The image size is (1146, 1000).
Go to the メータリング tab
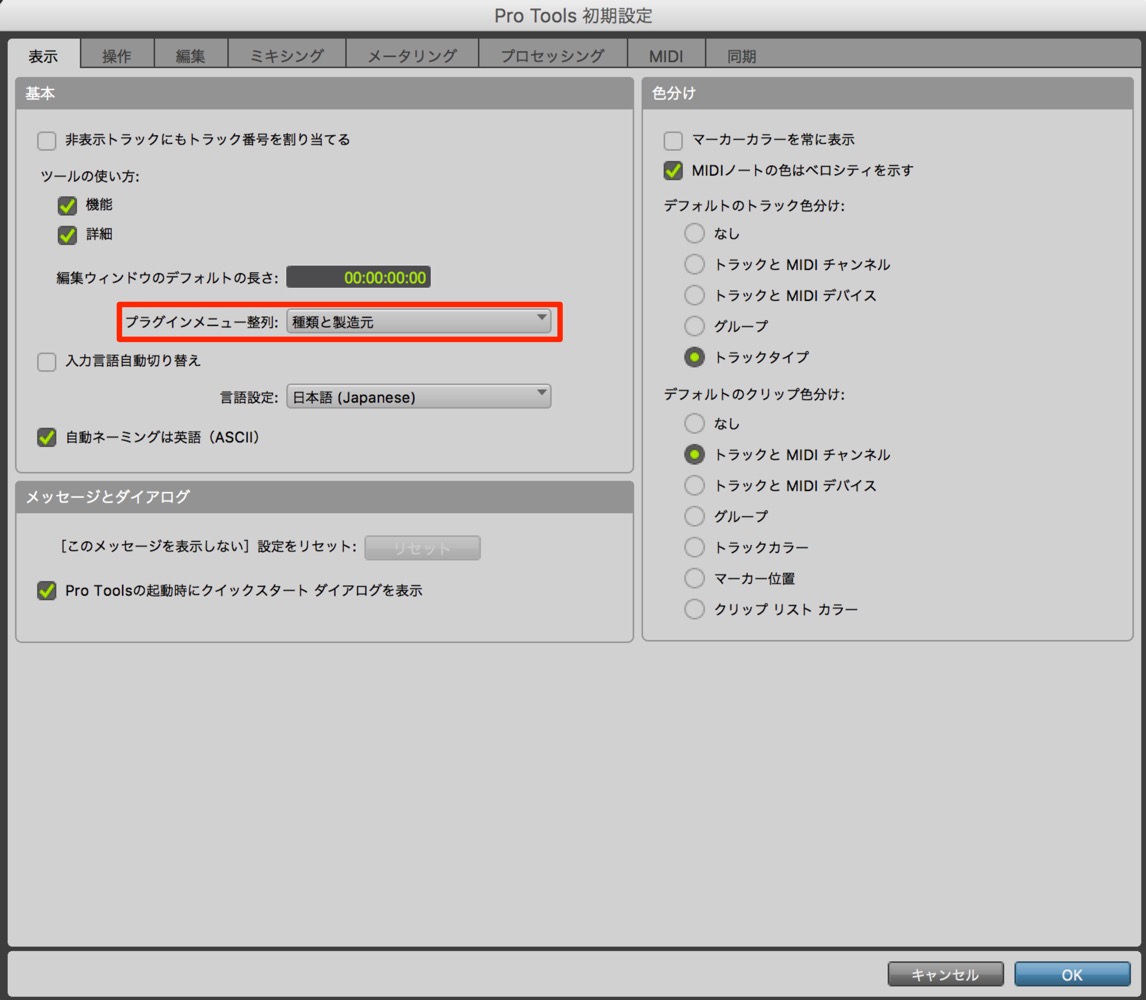(412, 56)
